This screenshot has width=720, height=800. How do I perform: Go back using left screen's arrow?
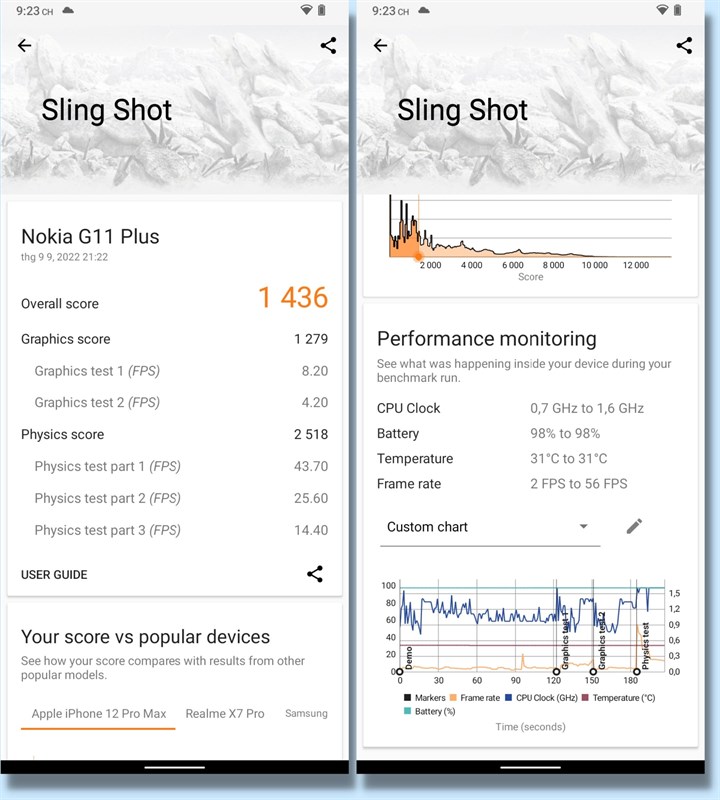coord(25,46)
